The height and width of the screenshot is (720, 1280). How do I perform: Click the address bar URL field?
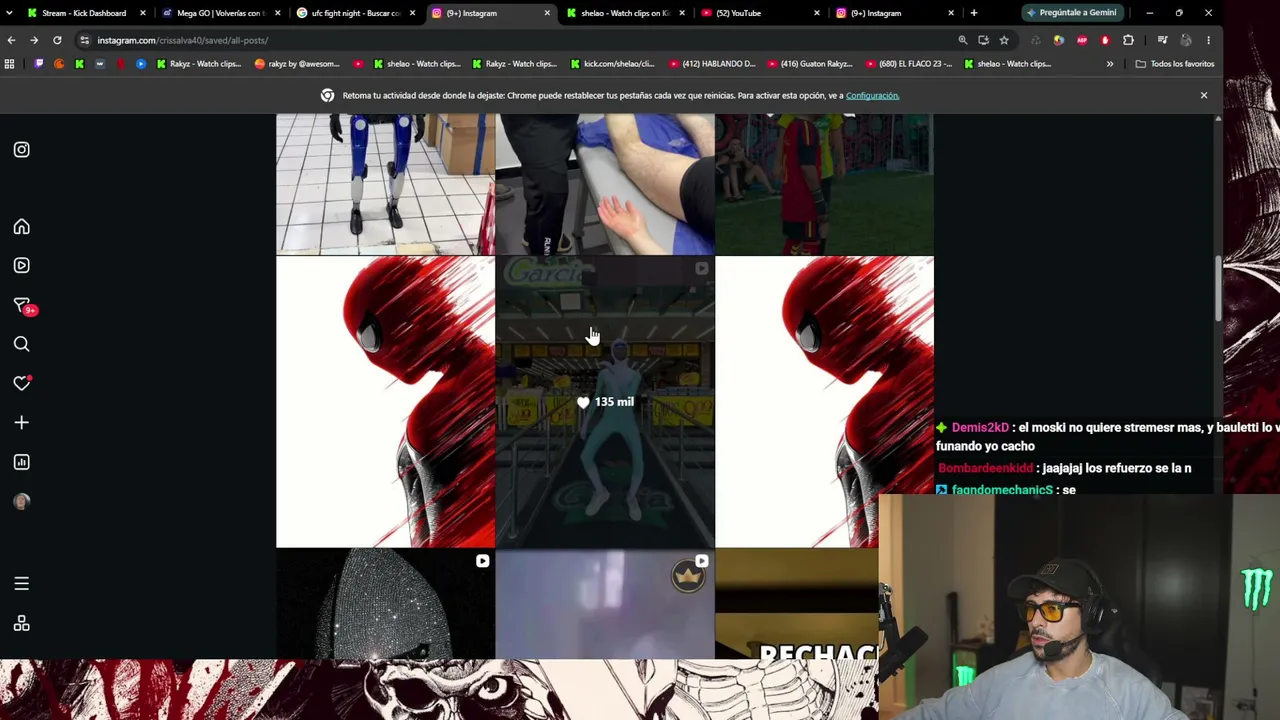pos(520,40)
